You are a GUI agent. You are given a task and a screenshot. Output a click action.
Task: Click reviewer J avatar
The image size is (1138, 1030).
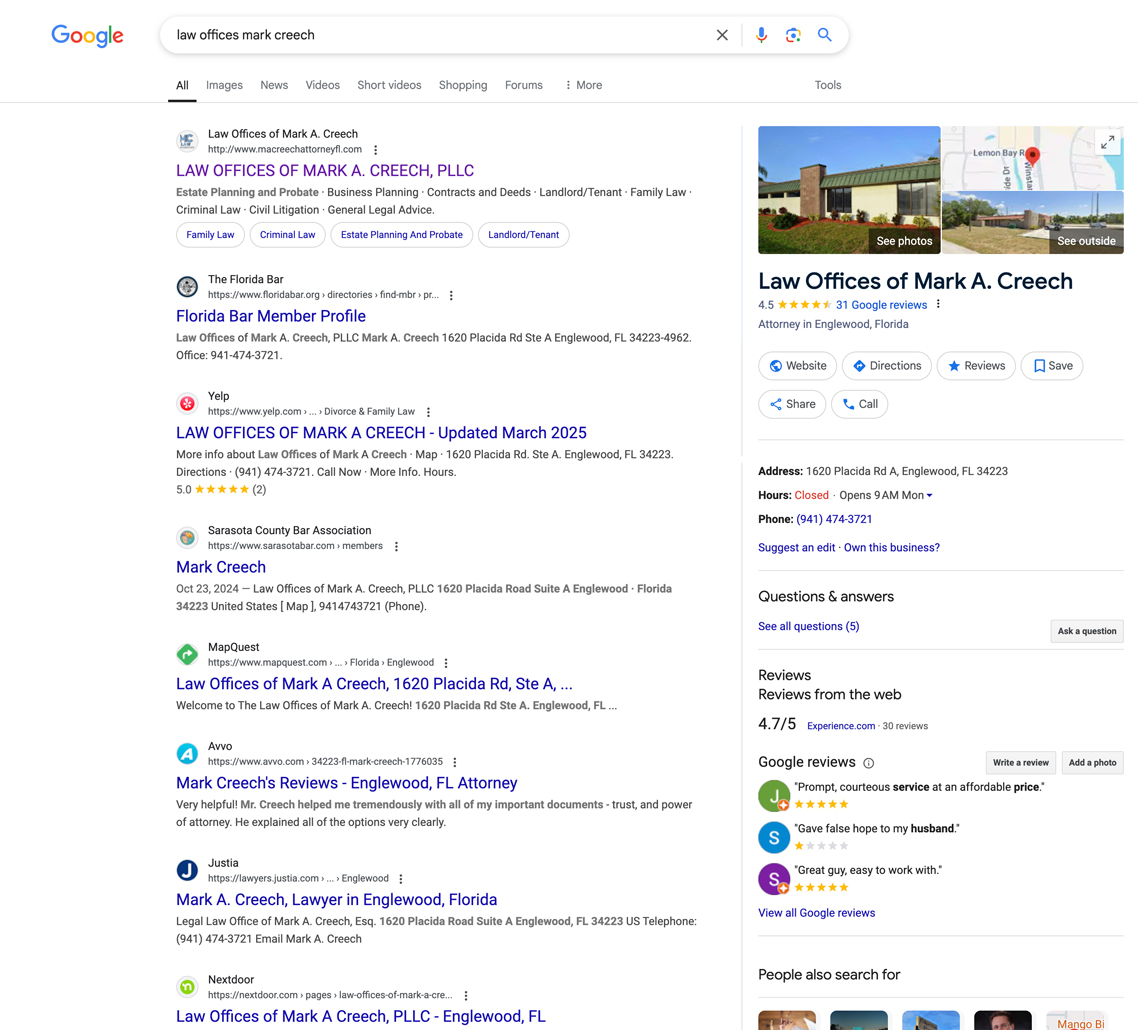pos(774,796)
